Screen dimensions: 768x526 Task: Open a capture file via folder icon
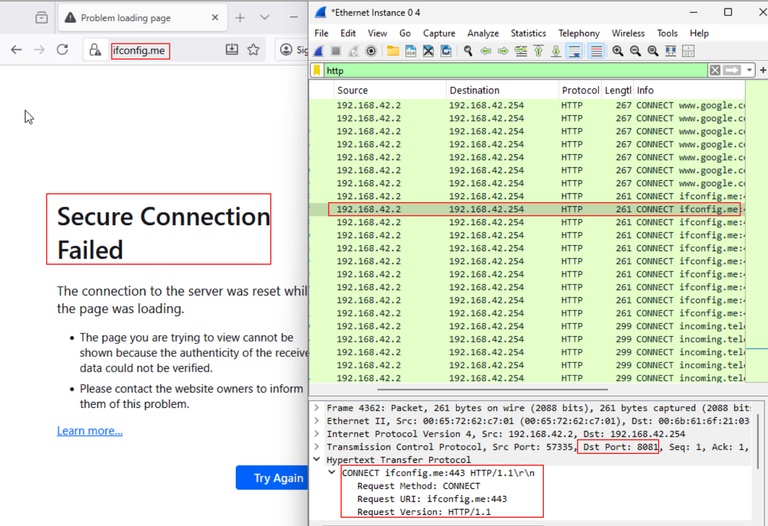point(393,51)
